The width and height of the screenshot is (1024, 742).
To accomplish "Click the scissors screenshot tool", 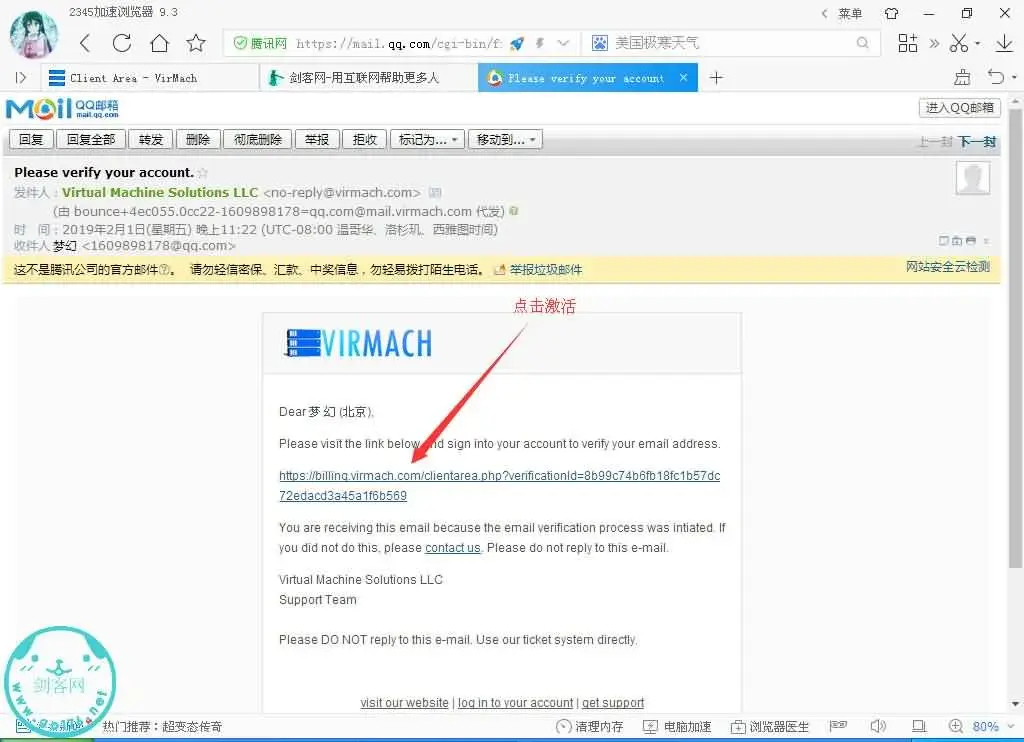I will coord(959,43).
